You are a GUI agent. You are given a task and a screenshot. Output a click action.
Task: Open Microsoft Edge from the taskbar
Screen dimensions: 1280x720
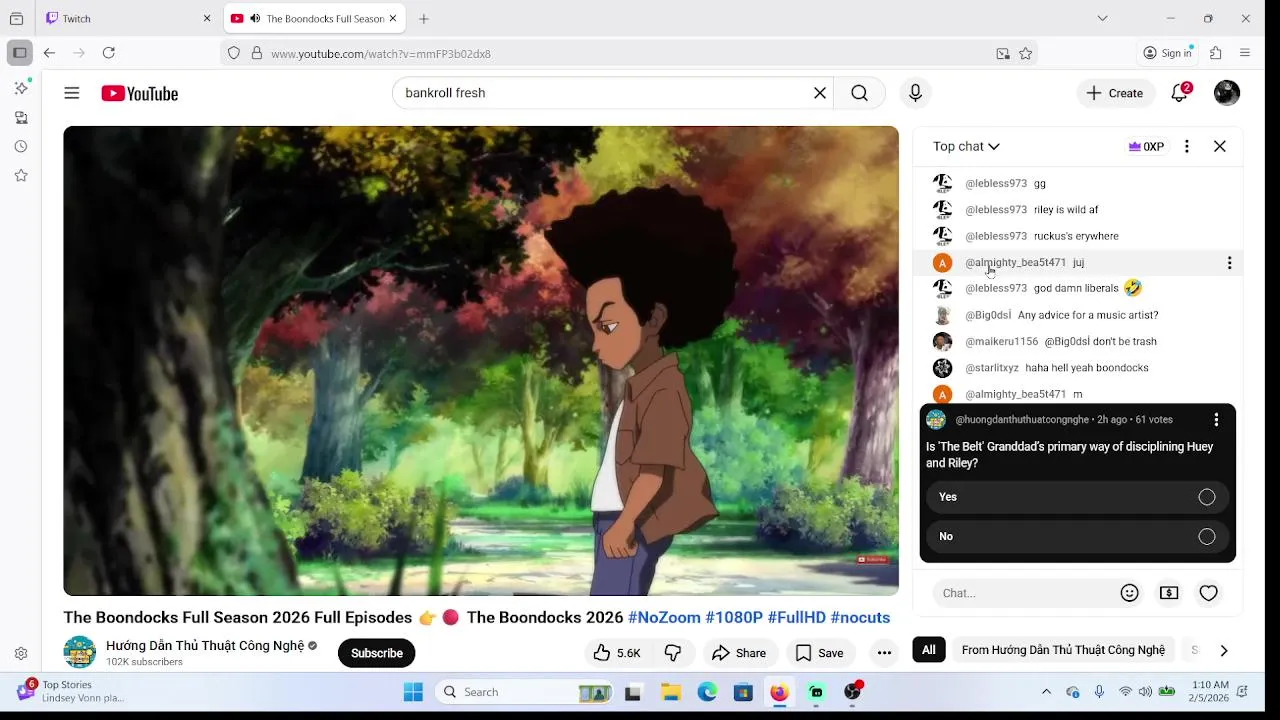[707, 692]
